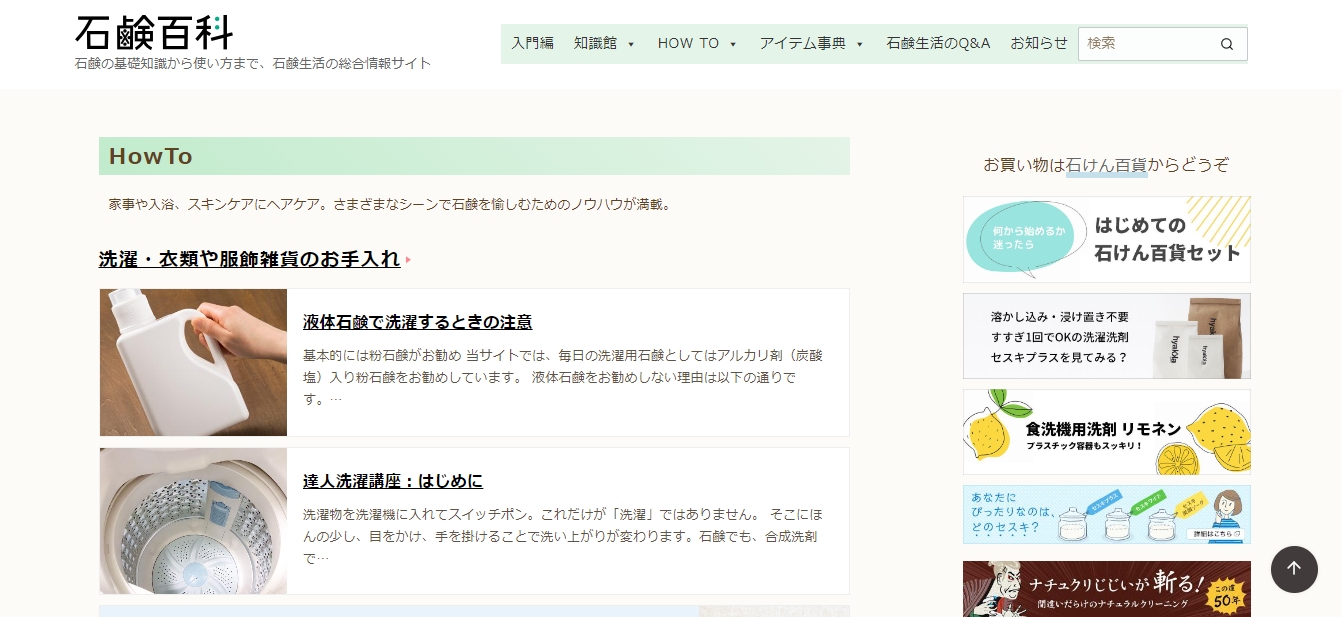Open article 達人洗濯講座:はじめに

(392, 481)
